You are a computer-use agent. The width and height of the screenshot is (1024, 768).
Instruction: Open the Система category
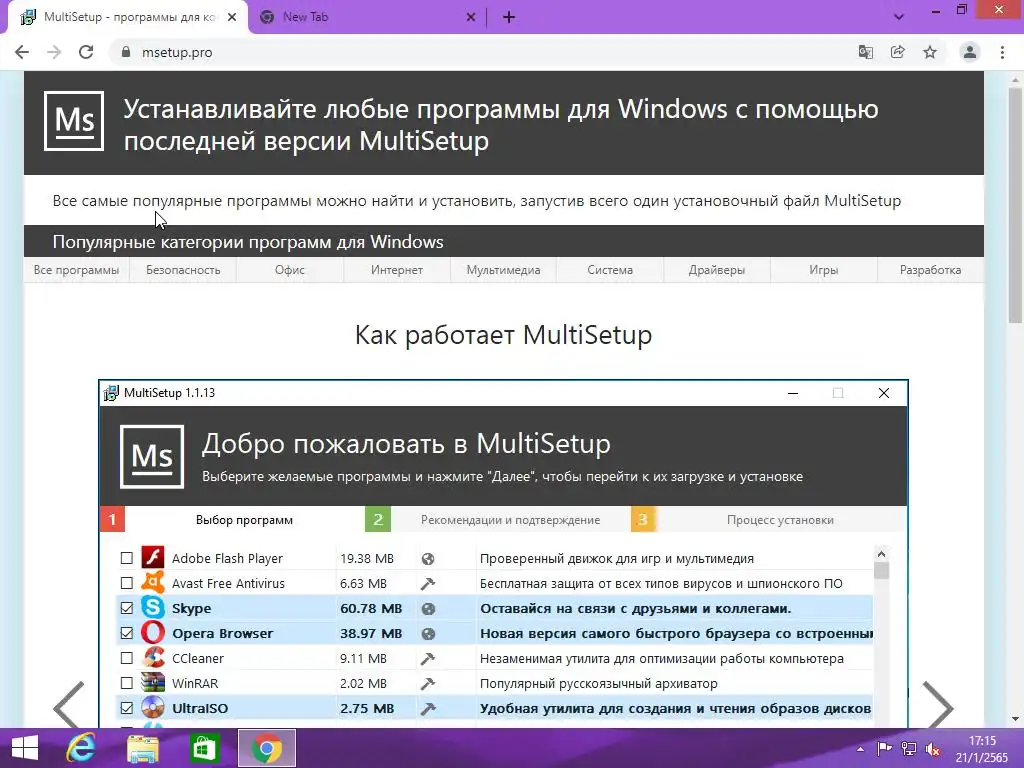(610, 270)
